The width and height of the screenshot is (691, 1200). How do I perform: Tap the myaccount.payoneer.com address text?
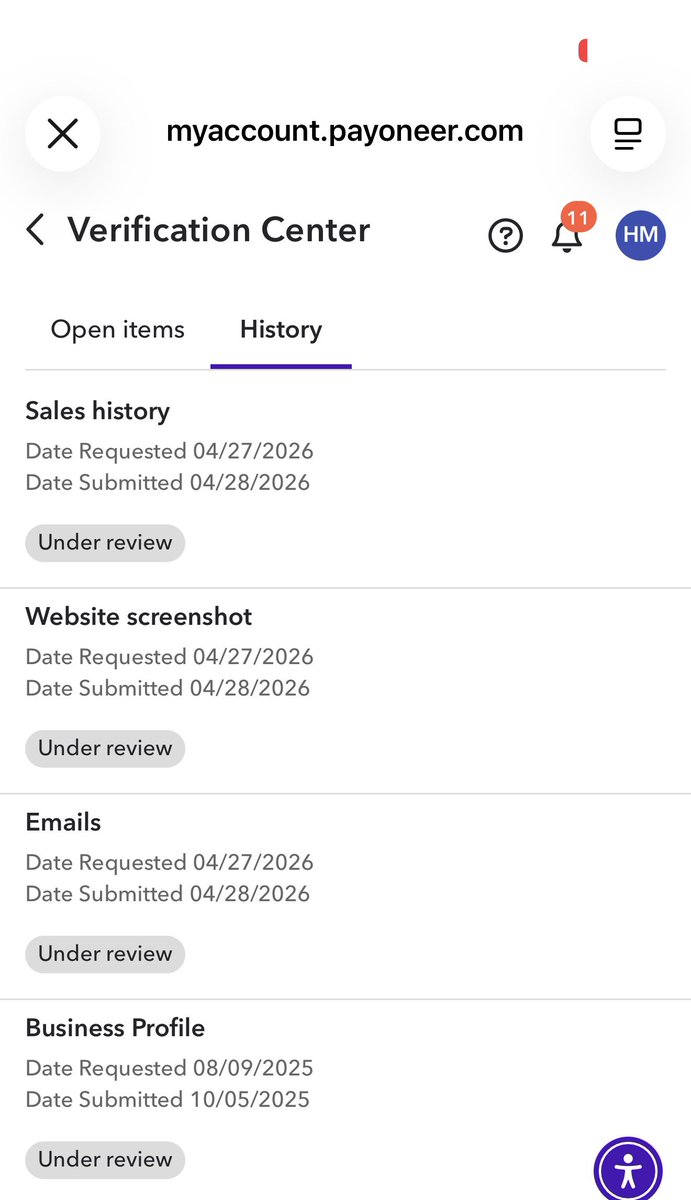pos(345,131)
